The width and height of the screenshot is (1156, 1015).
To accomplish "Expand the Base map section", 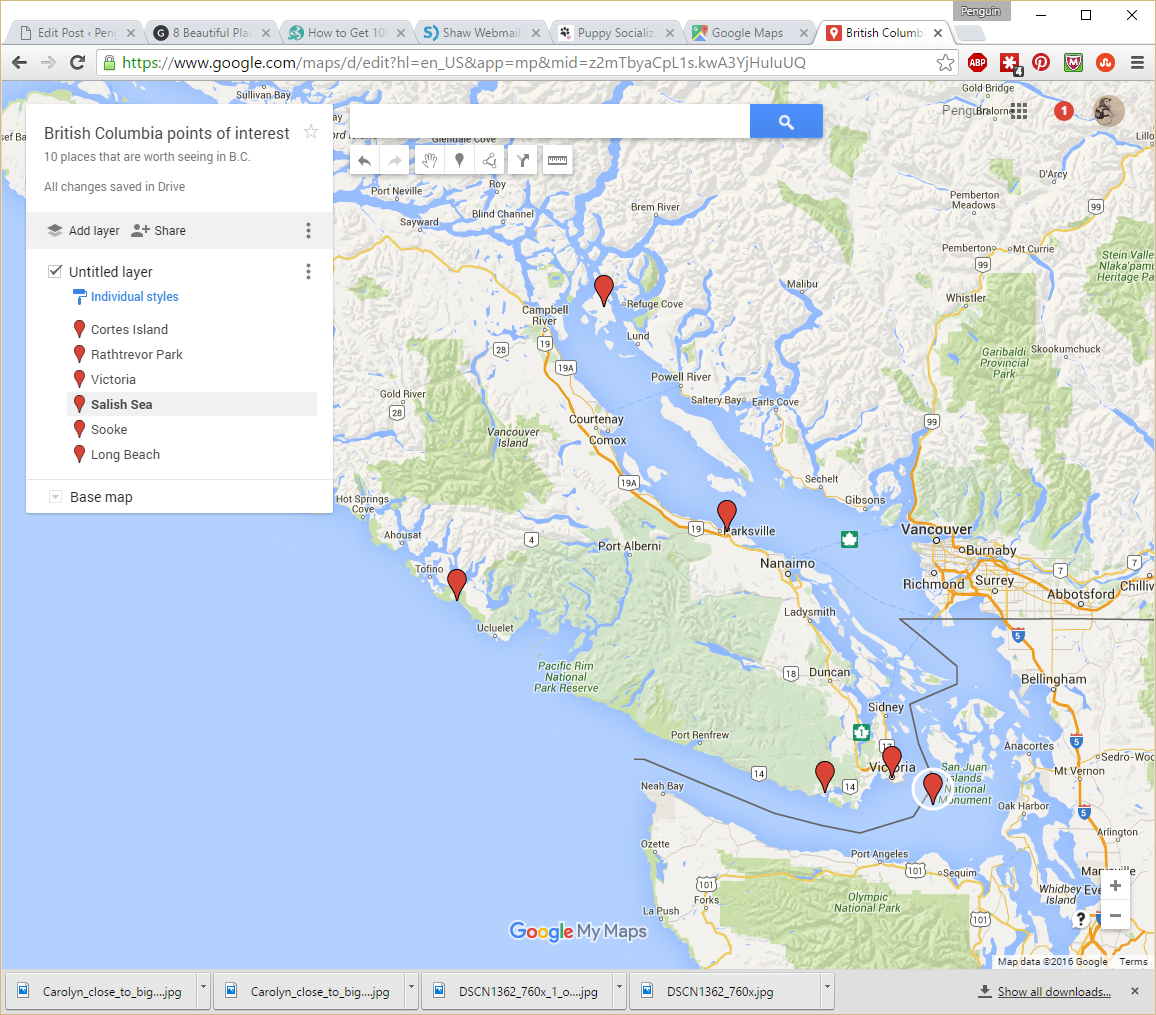I will pyautogui.click(x=55, y=497).
